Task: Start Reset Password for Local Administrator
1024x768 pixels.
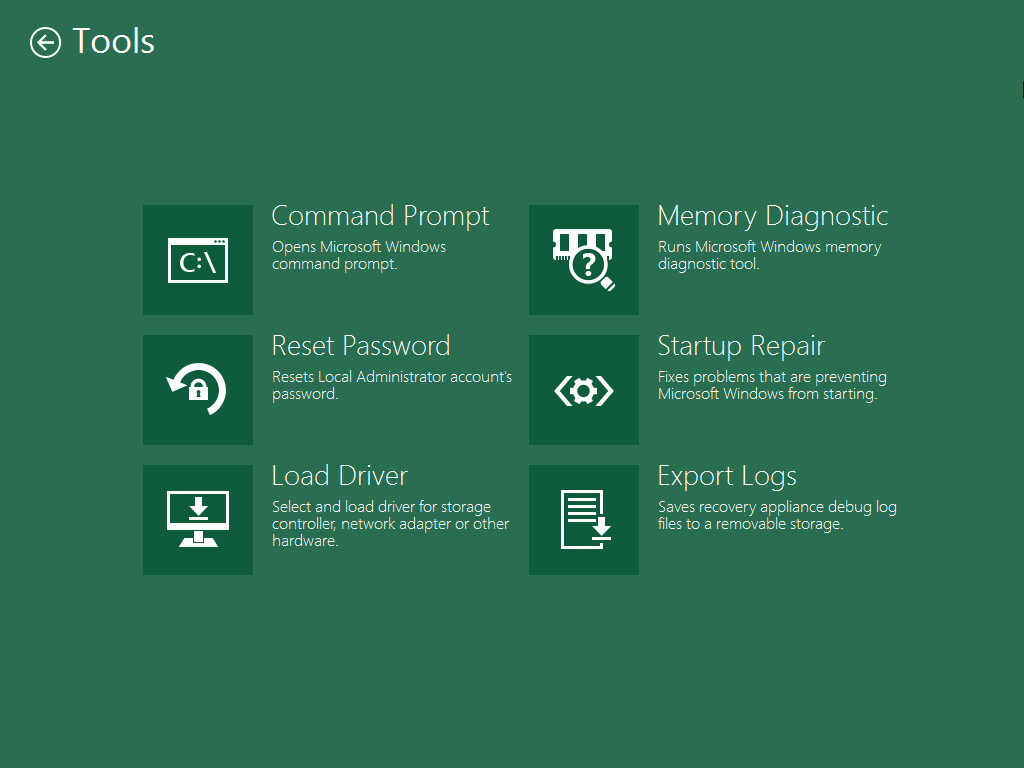Action: pyautogui.click(x=361, y=345)
